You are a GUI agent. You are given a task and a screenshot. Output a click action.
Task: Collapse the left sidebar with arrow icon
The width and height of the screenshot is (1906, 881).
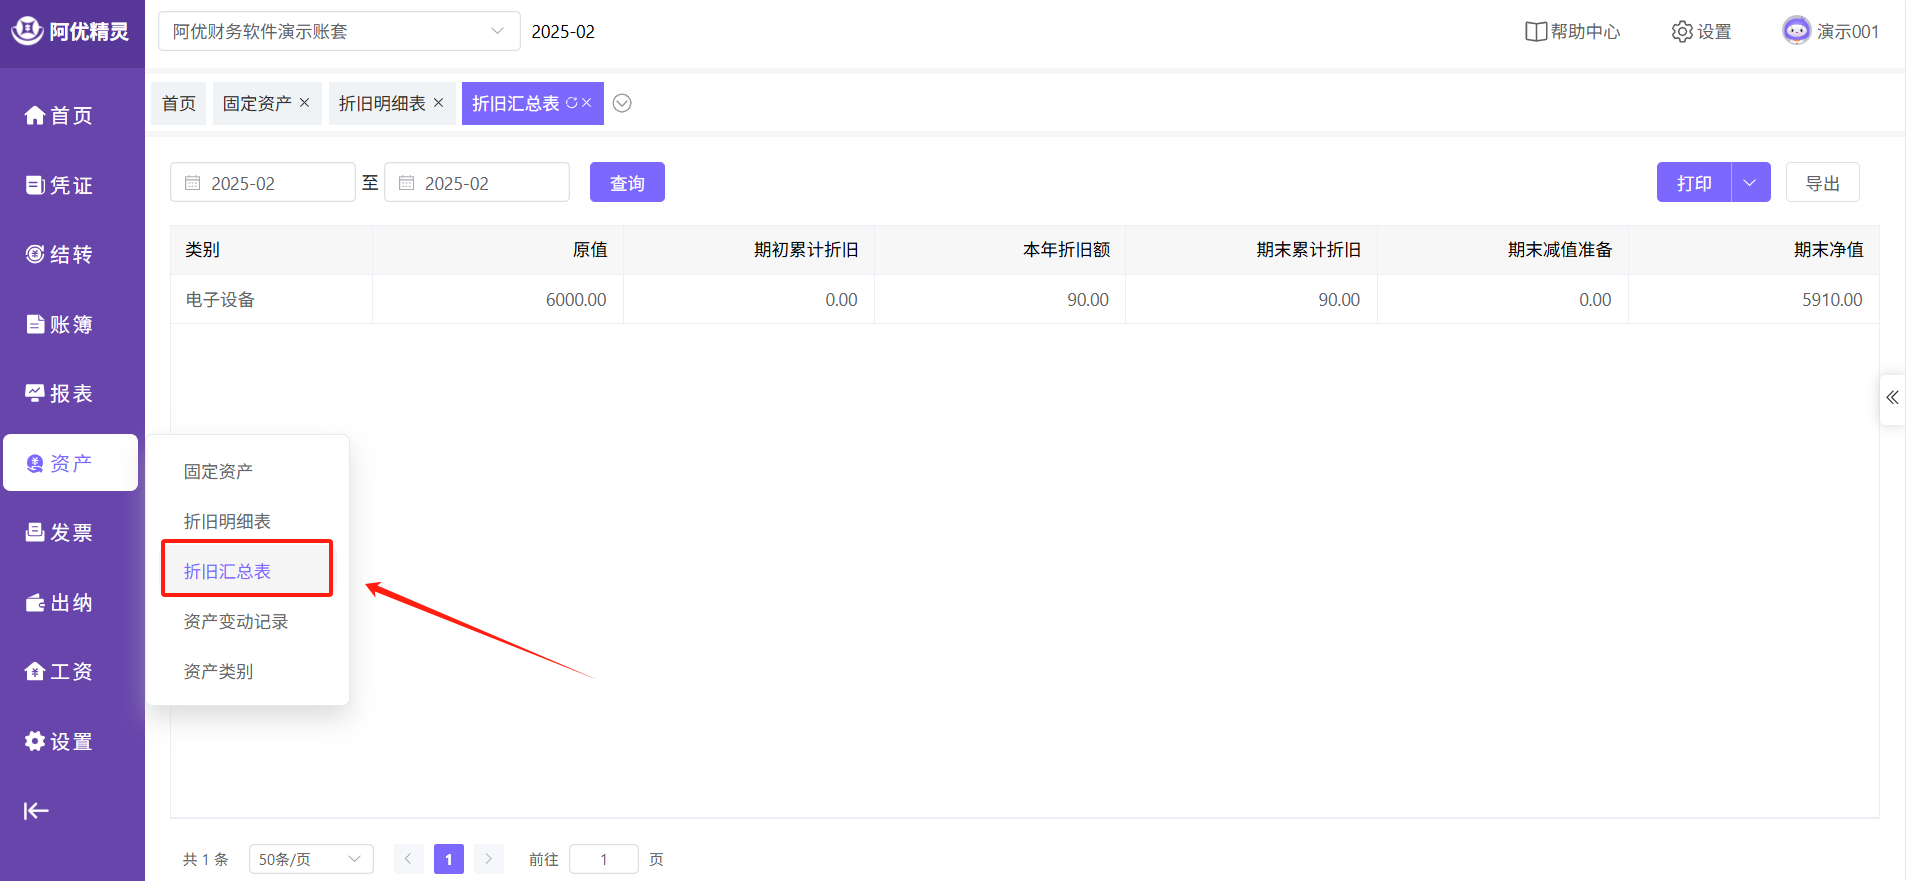(36, 811)
